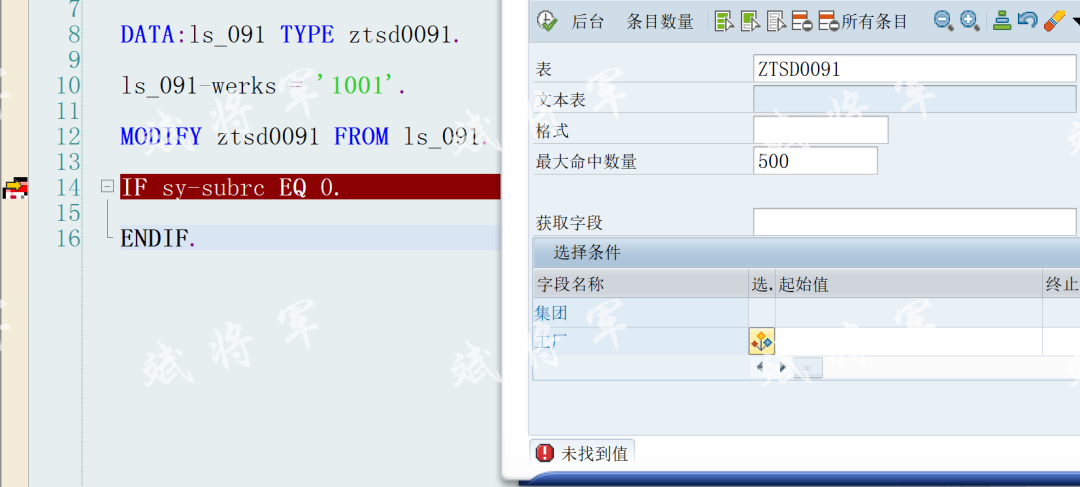Click the code line 'MODIFY ztsd0091 FROM ls_091.'
1080x487 pixels.
[x=304, y=136]
